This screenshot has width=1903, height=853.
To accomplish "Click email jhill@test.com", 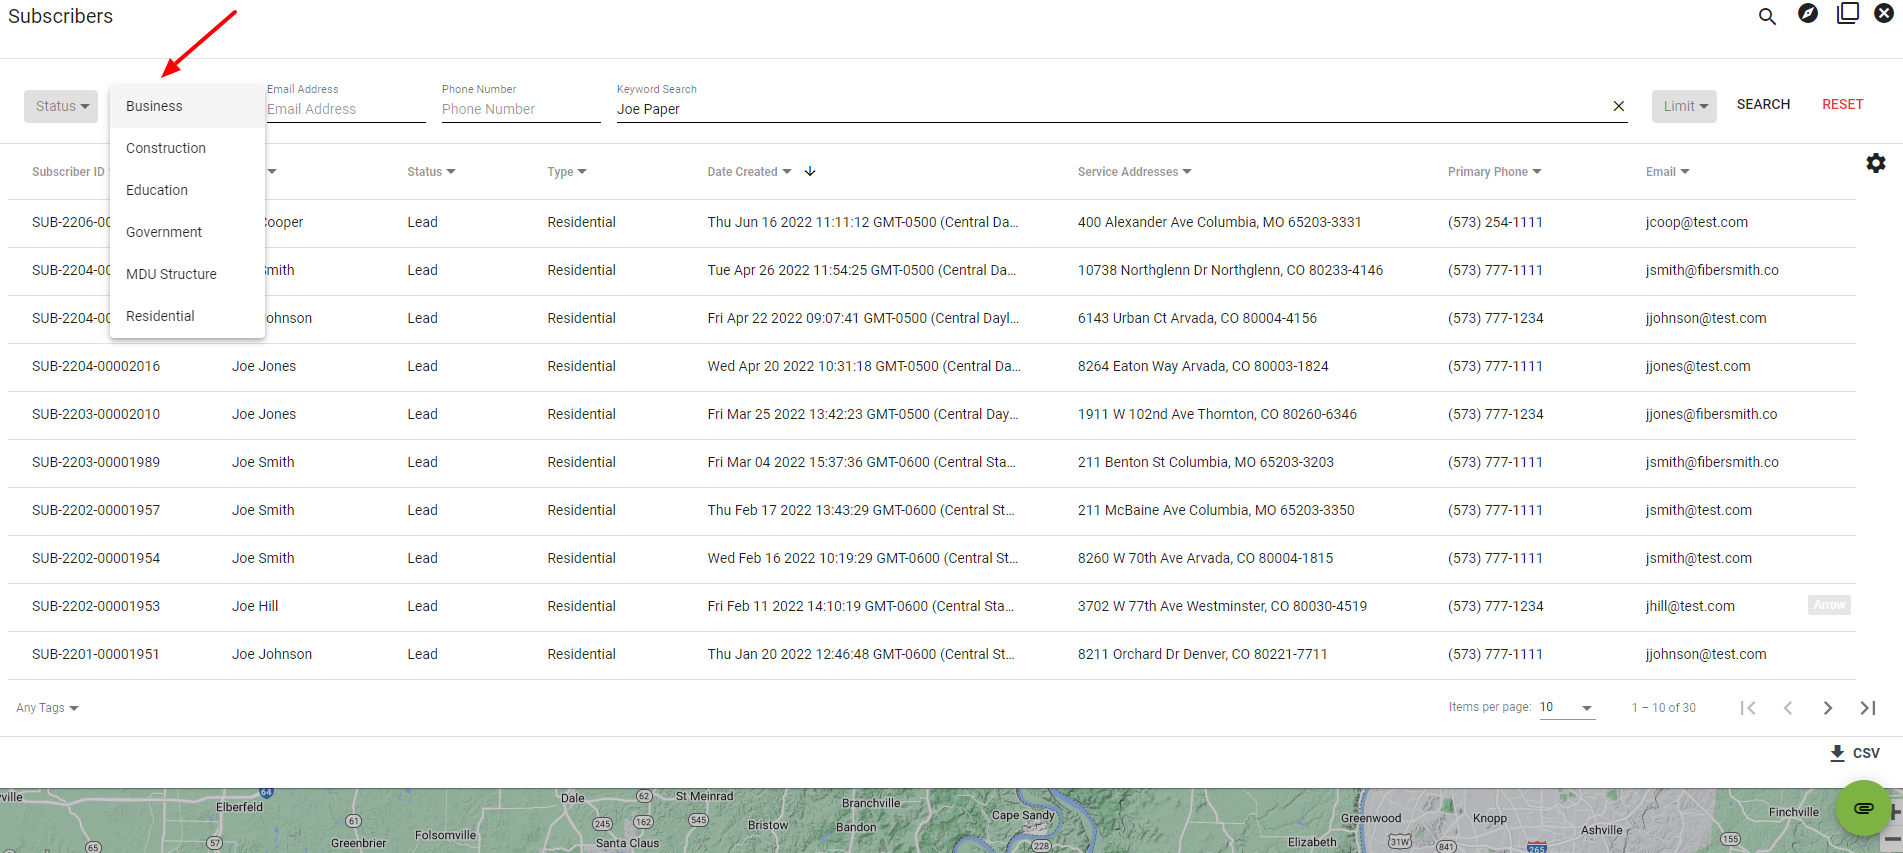I will point(1690,606).
